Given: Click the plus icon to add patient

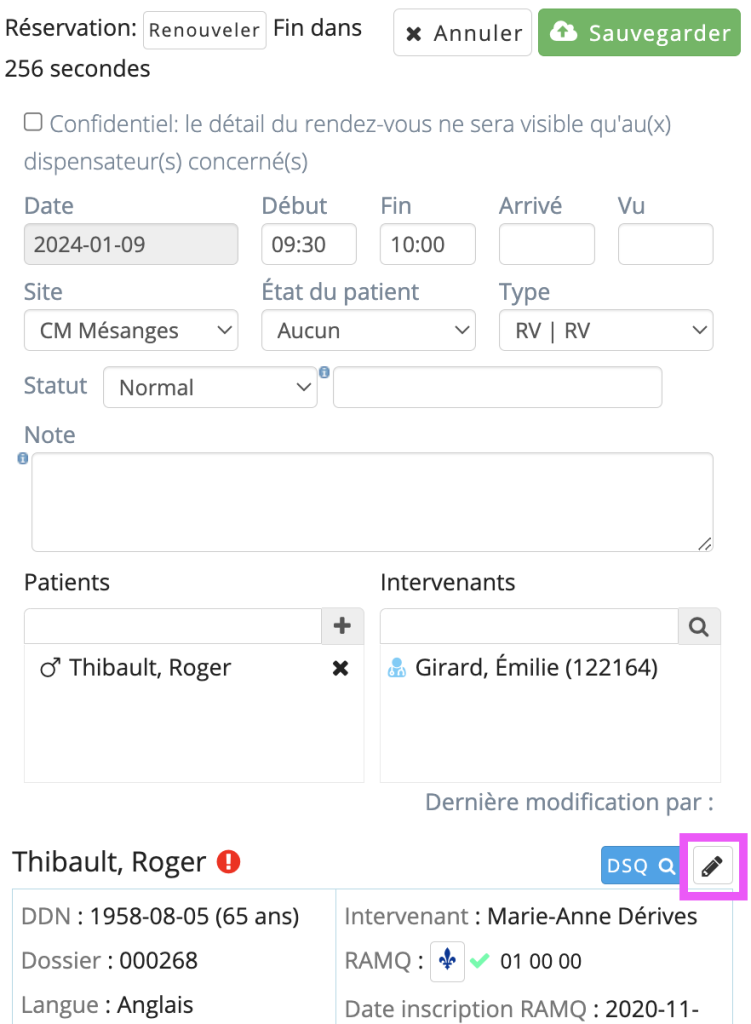Looking at the screenshot, I should pos(342,626).
